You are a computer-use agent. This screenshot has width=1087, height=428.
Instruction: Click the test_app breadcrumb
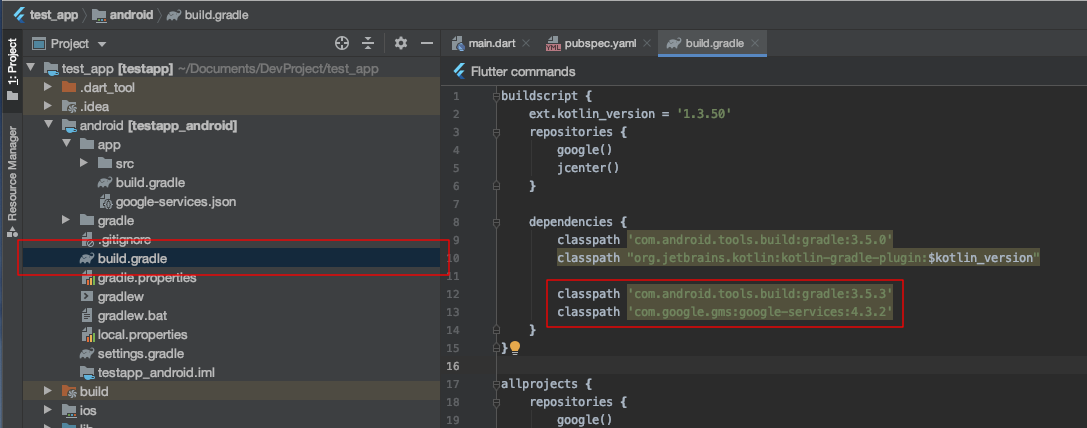(53, 14)
